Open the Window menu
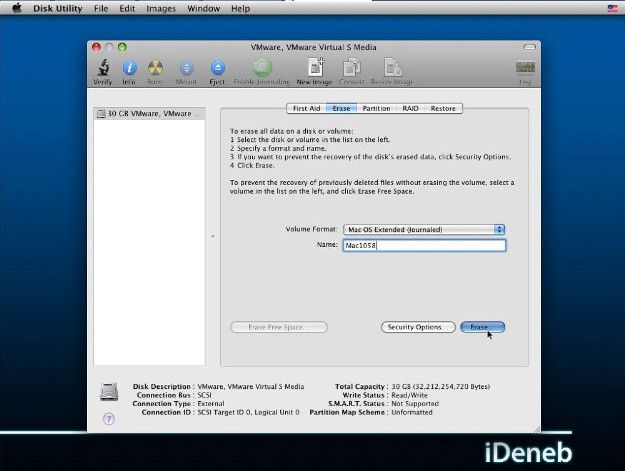Image resolution: width=625 pixels, height=471 pixels. click(x=204, y=8)
